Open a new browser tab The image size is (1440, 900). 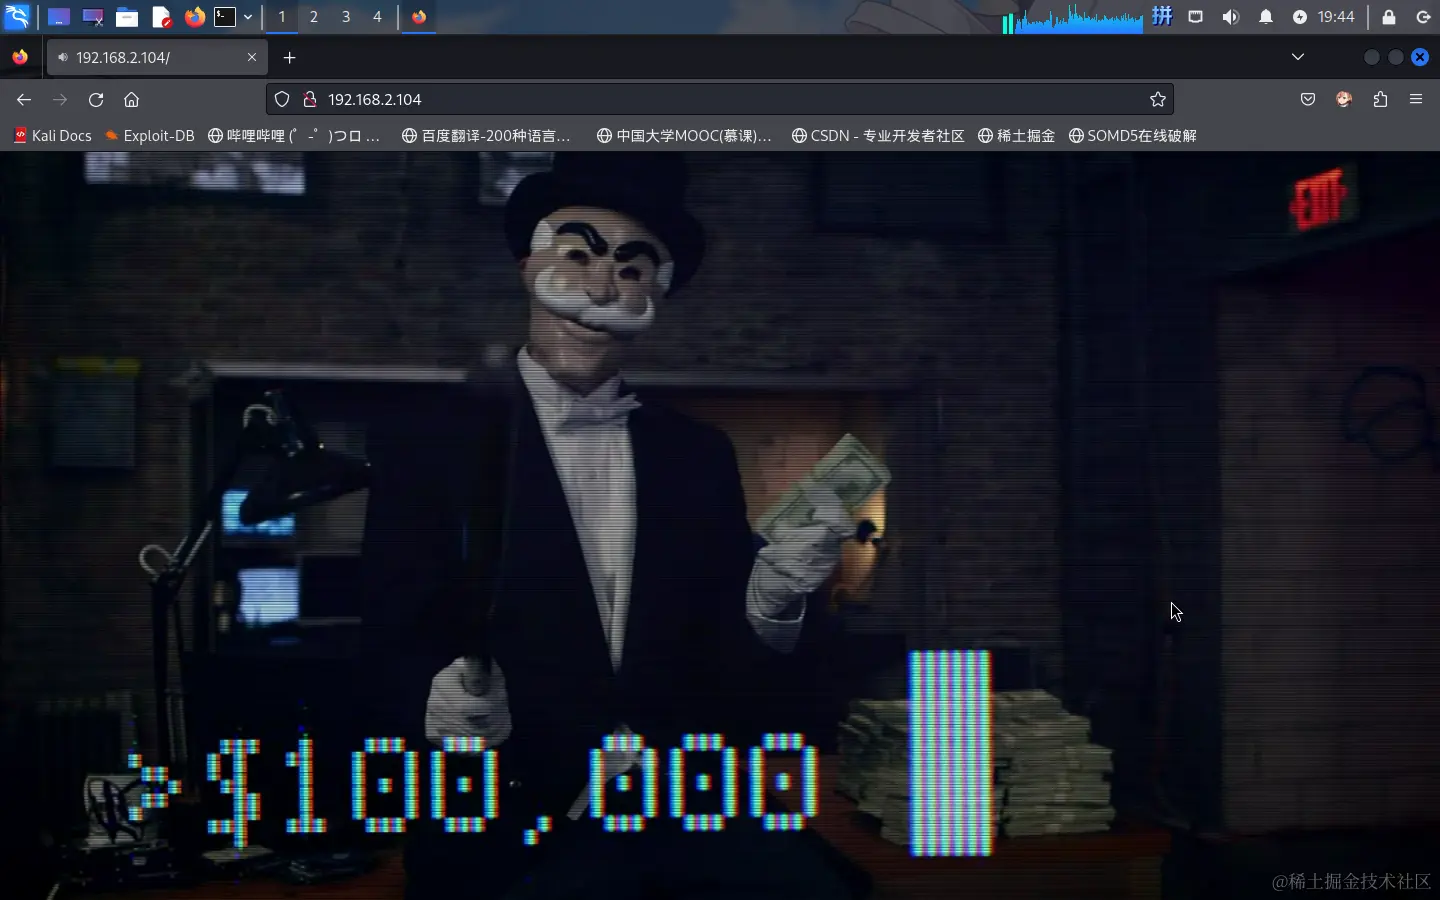pos(290,57)
